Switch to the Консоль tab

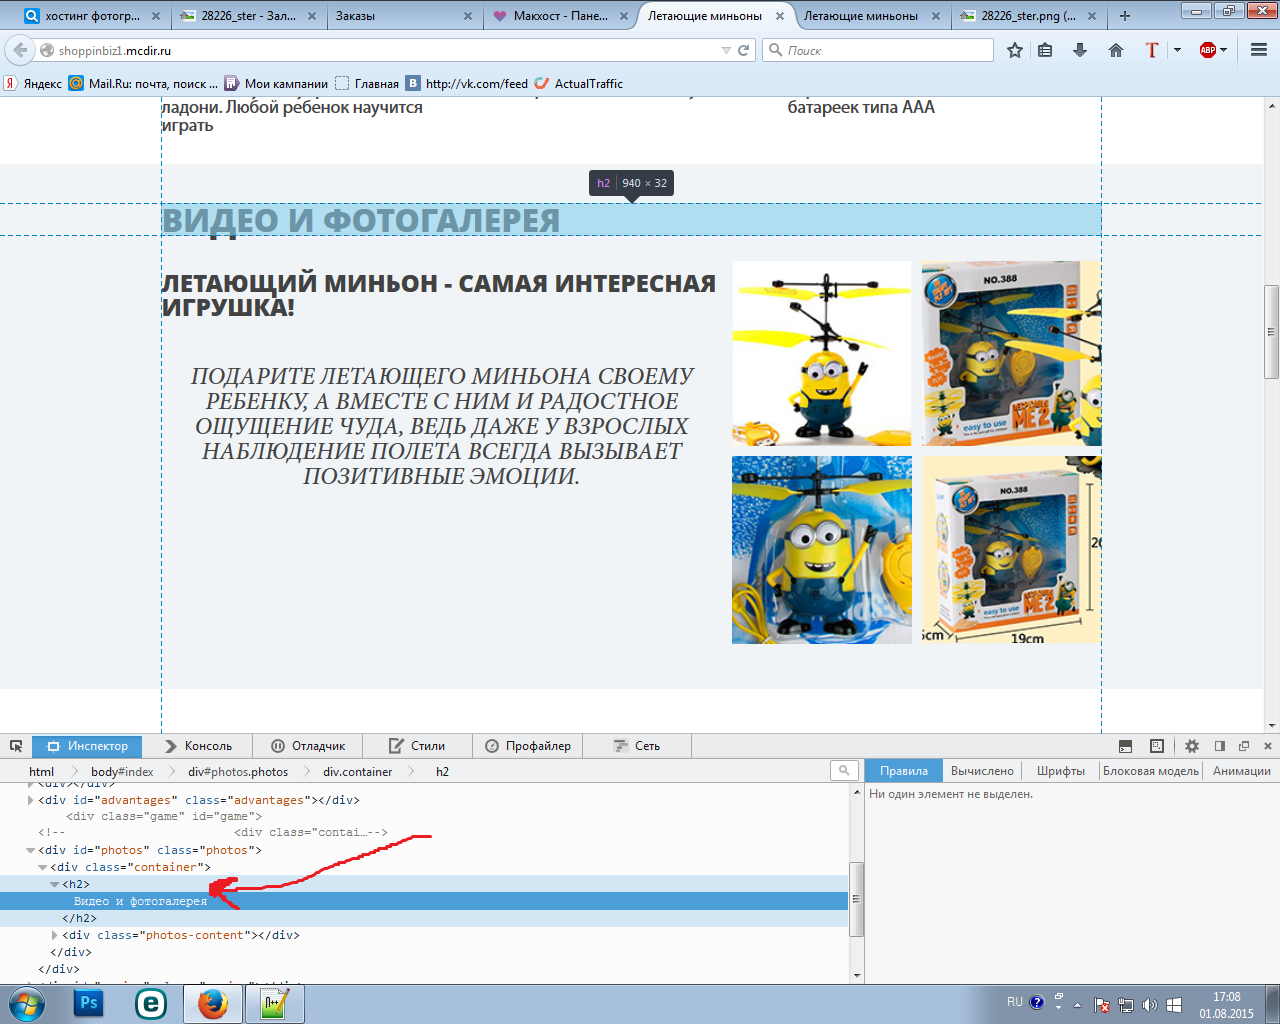pyautogui.click(x=198, y=746)
